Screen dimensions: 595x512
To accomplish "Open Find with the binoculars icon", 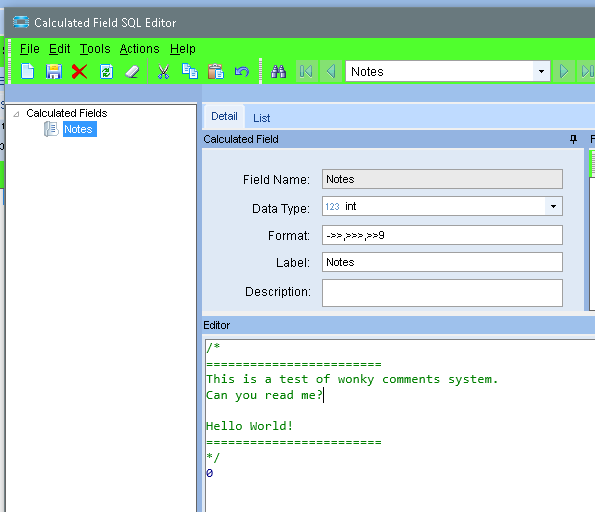I will point(278,71).
